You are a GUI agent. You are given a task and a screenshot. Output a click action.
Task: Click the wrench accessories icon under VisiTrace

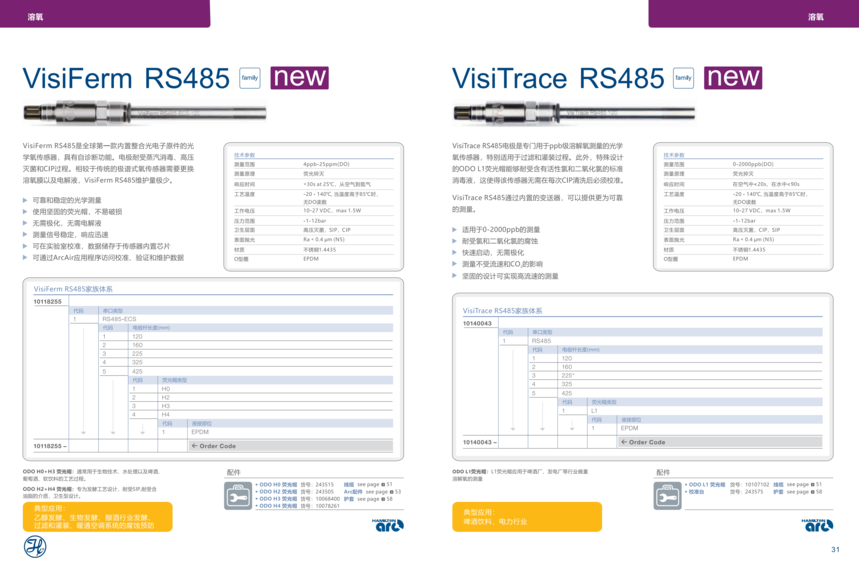(x=667, y=496)
